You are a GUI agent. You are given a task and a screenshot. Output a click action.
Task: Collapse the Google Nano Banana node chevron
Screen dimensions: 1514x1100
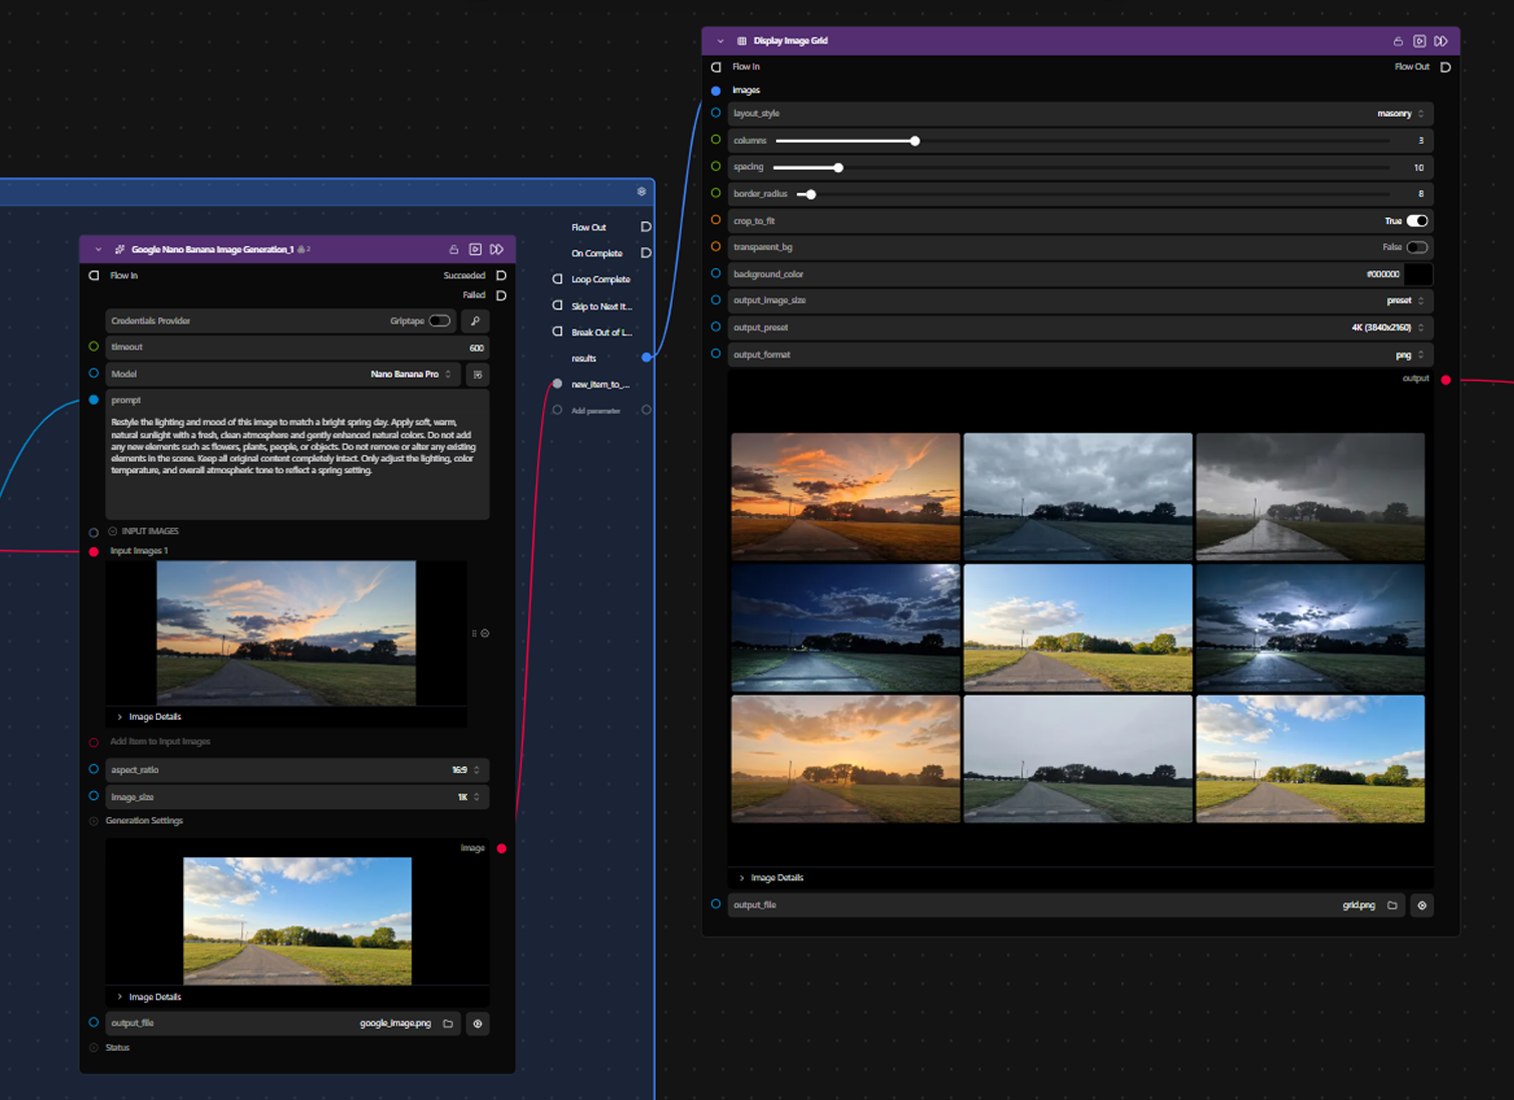coord(98,249)
